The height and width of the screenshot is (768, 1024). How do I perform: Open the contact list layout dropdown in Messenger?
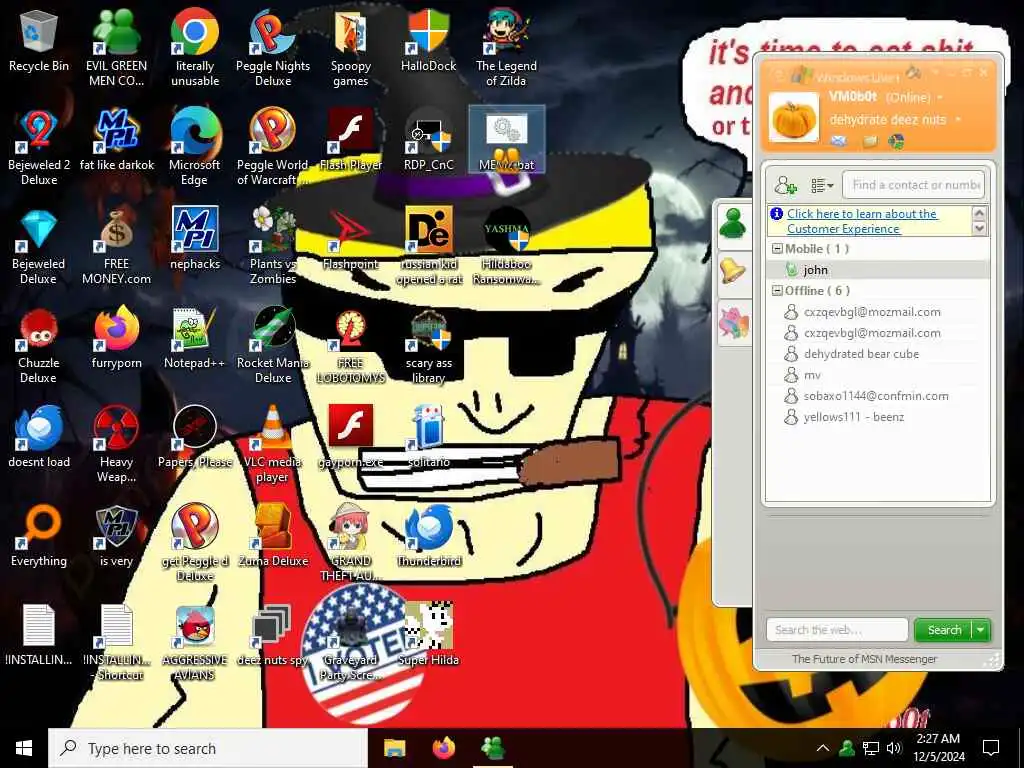click(x=822, y=186)
